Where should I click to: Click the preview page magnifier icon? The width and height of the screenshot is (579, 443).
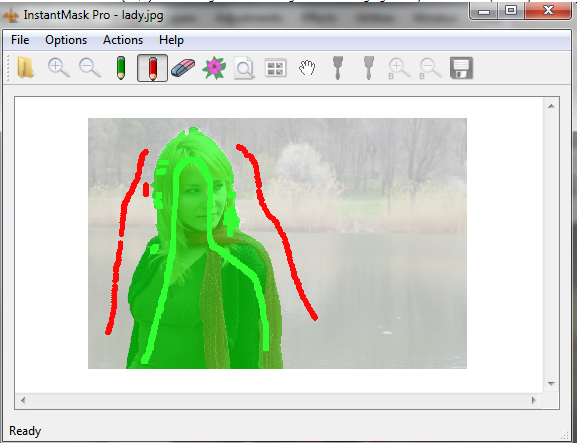click(244, 68)
